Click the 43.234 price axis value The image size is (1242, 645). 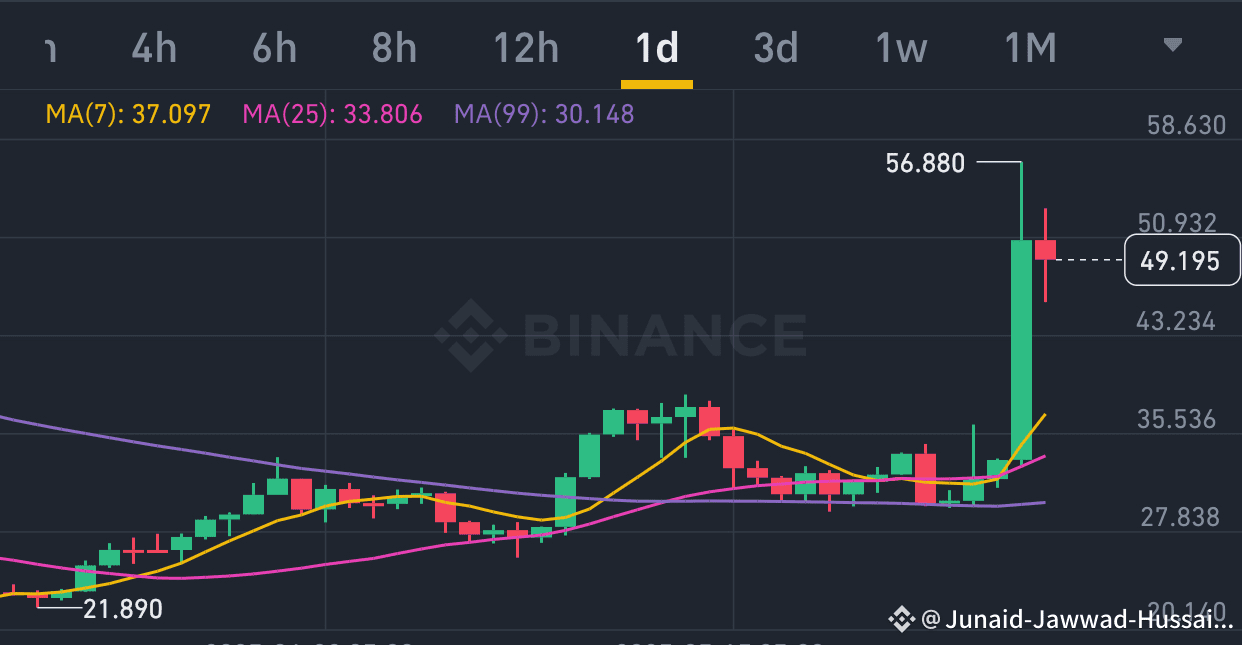point(1176,321)
